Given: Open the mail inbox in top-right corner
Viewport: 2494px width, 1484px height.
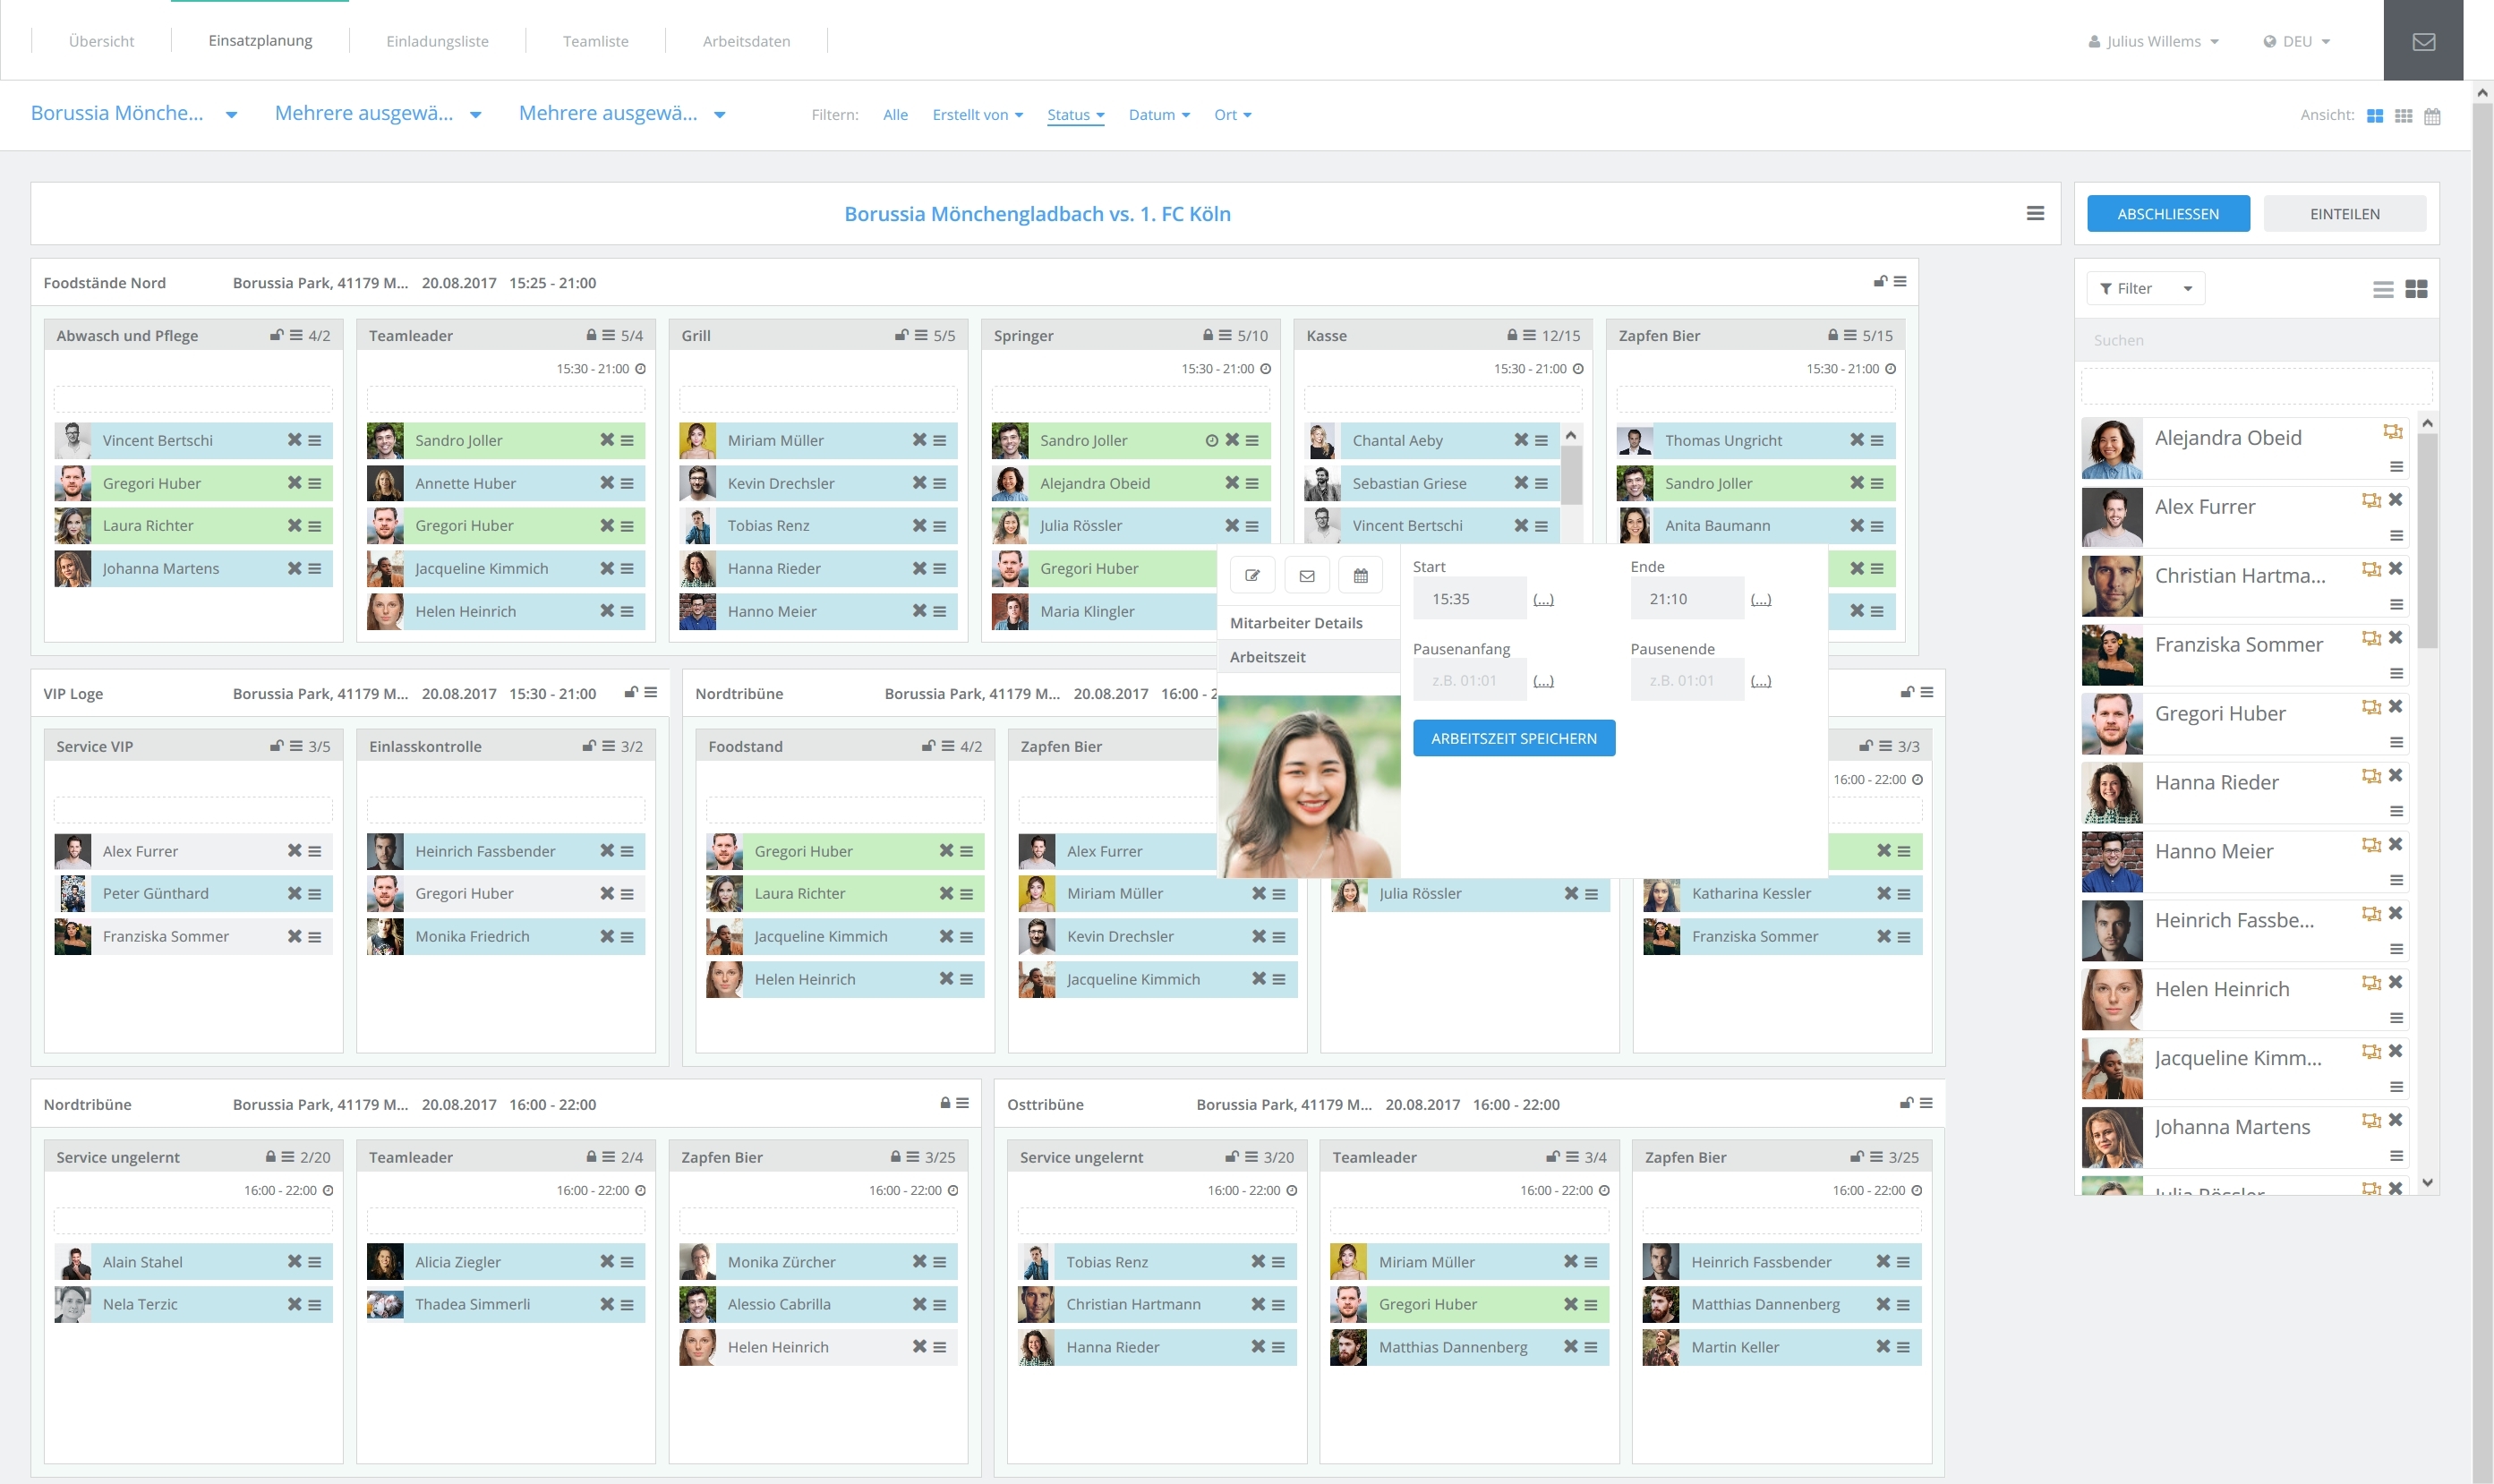Looking at the screenshot, I should 2423,41.
